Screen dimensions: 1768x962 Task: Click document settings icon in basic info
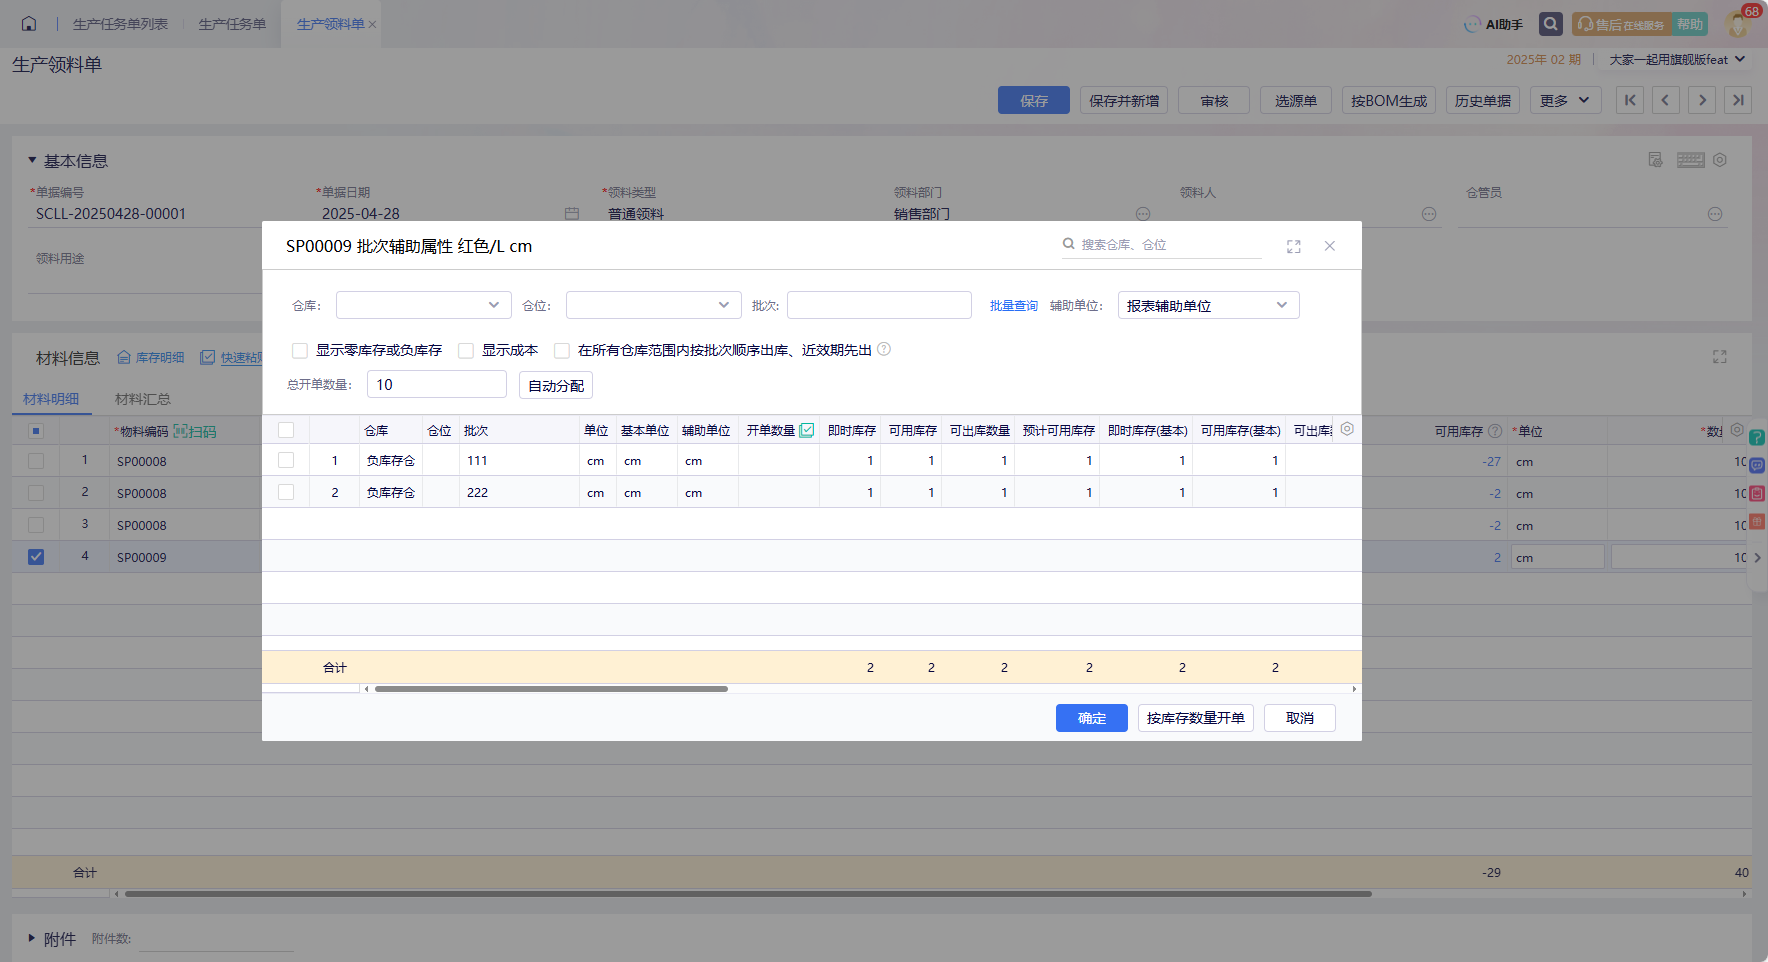(1656, 160)
